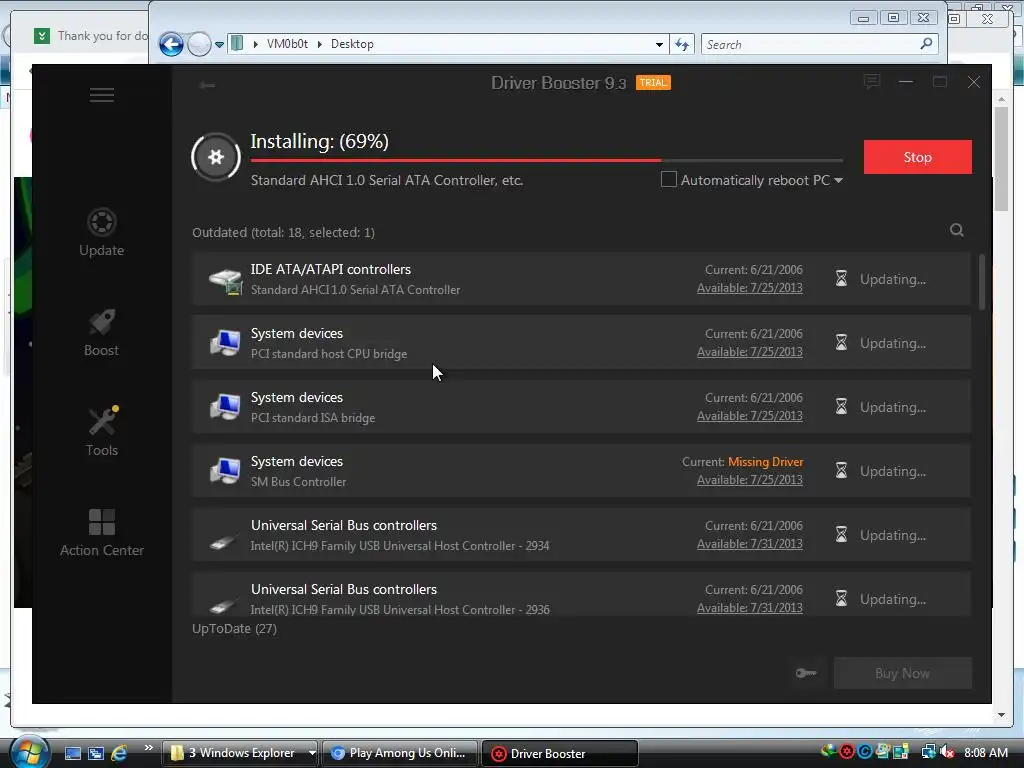
Task: Click the installing progress bar
Action: (x=547, y=160)
